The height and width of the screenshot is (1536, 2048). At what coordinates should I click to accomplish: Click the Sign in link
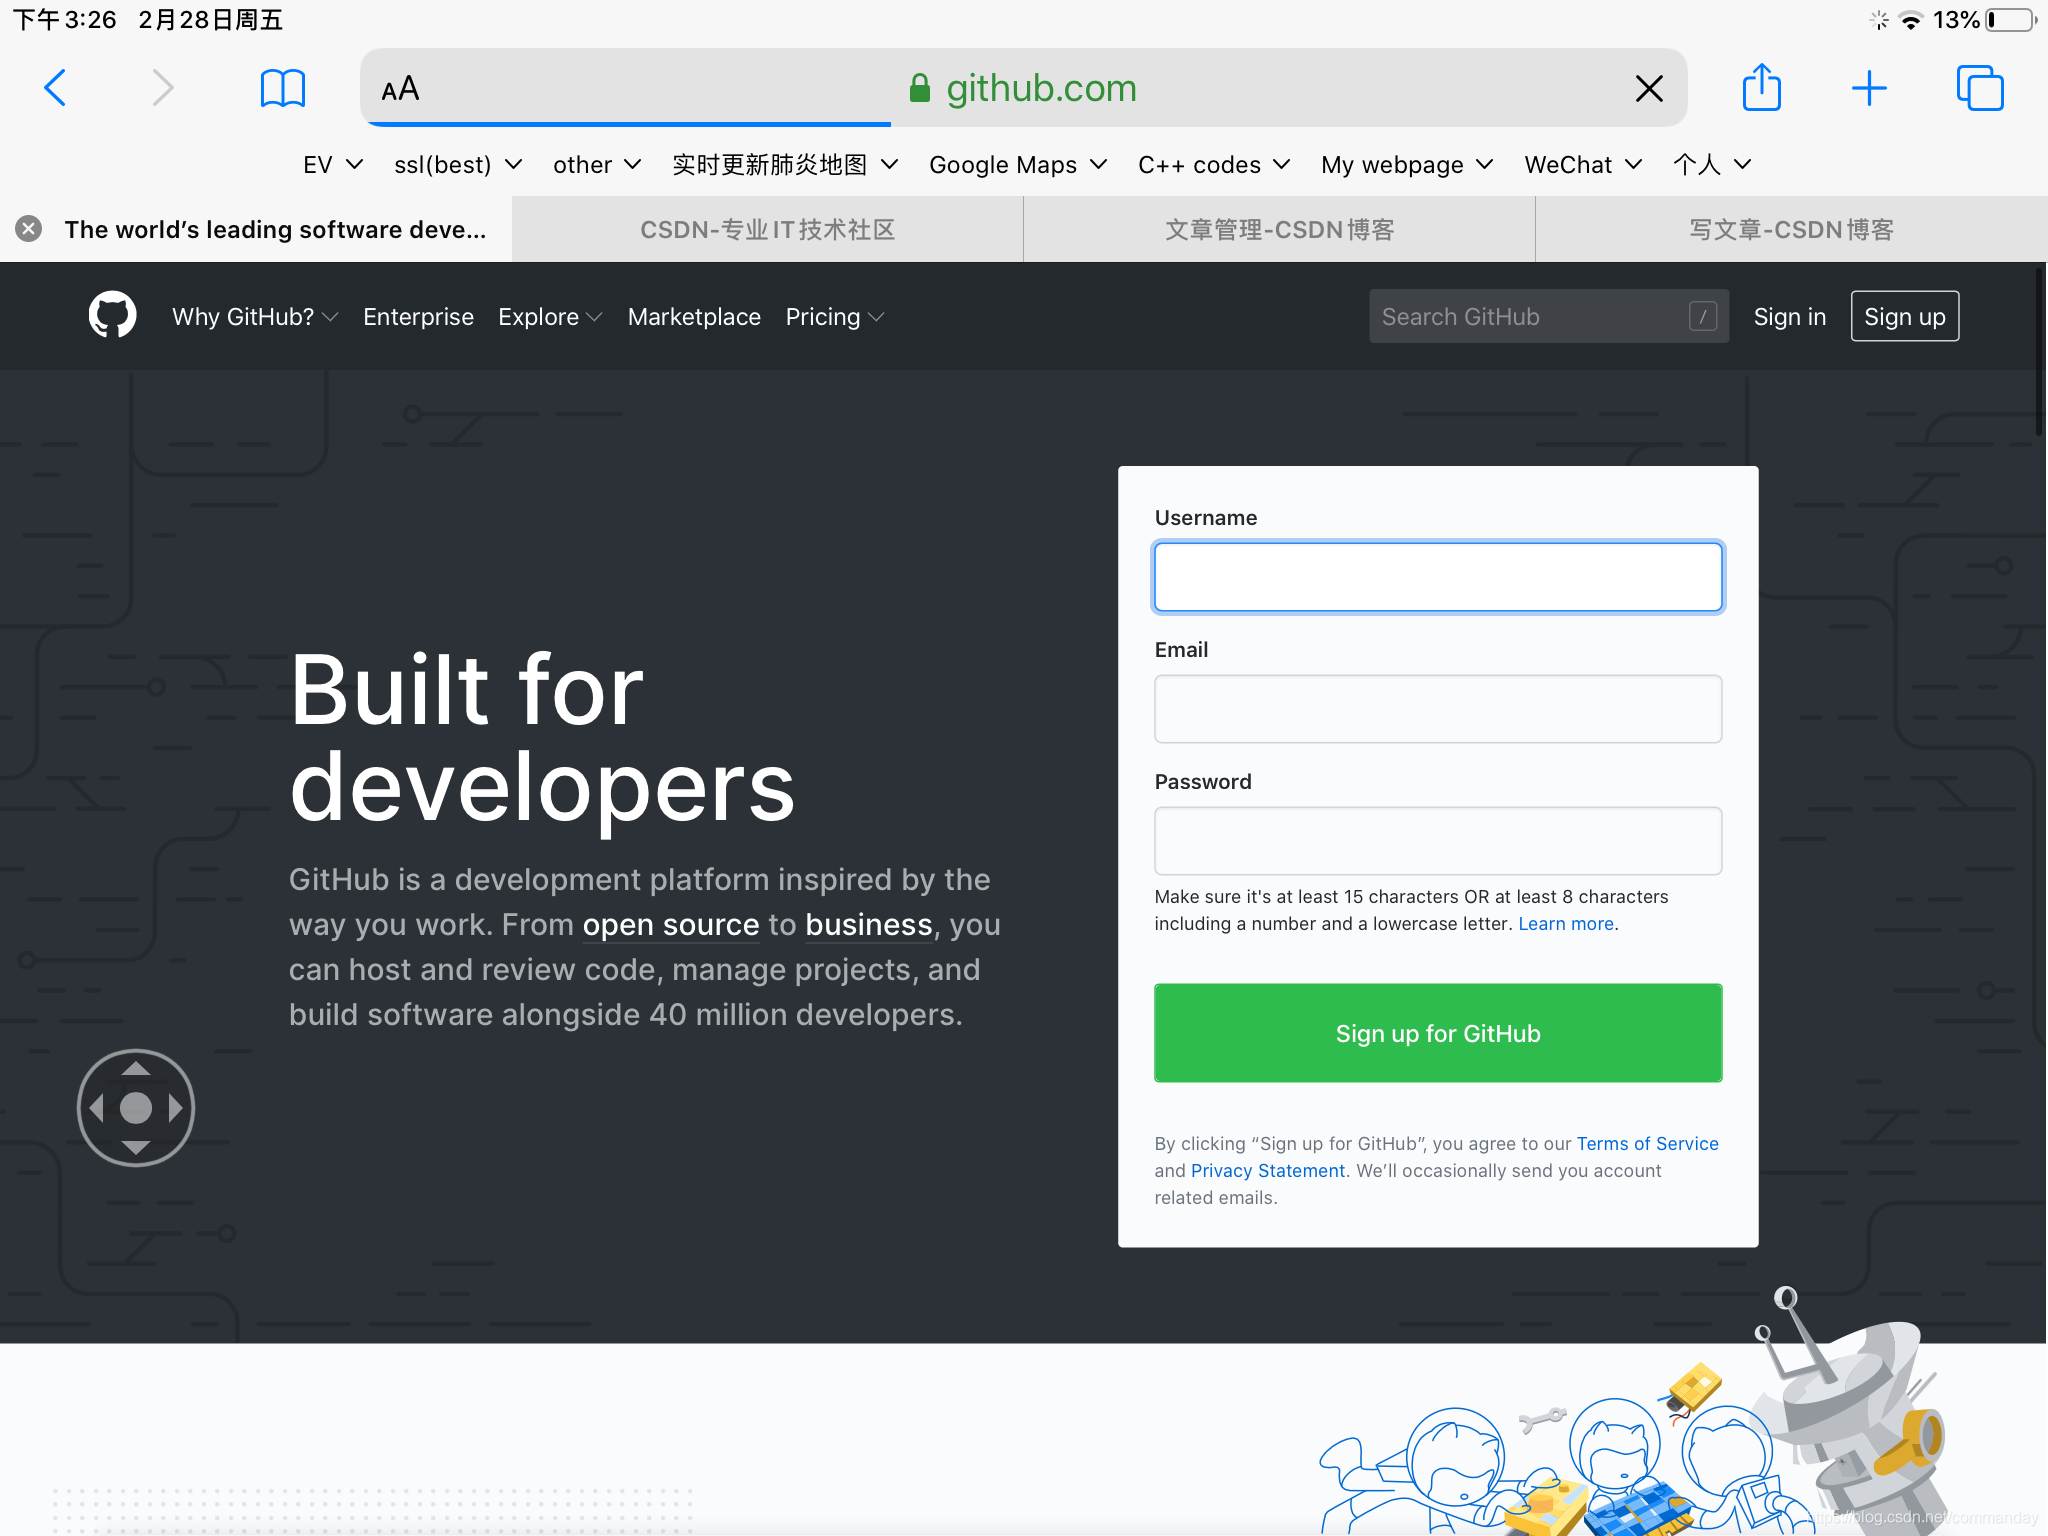[x=1790, y=316]
